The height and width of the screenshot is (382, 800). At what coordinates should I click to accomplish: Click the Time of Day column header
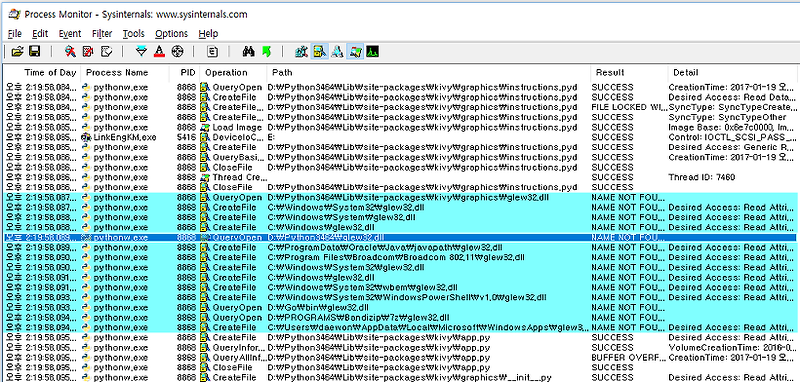click(x=51, y=72)
